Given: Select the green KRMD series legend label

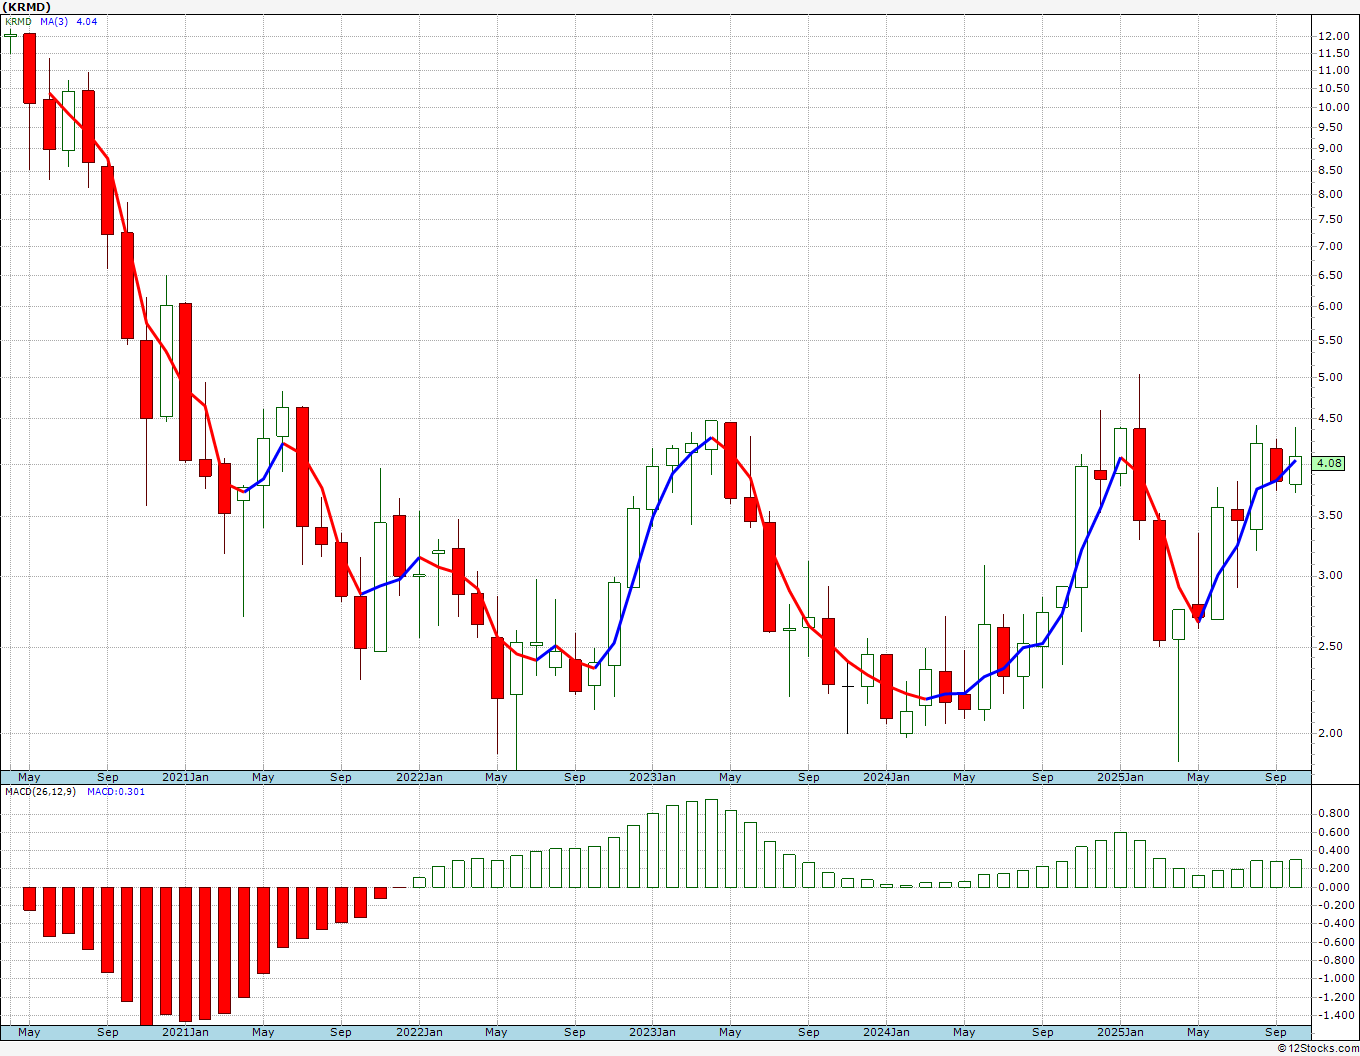Looking at the screenshot, I should click(x=18, y=21).
